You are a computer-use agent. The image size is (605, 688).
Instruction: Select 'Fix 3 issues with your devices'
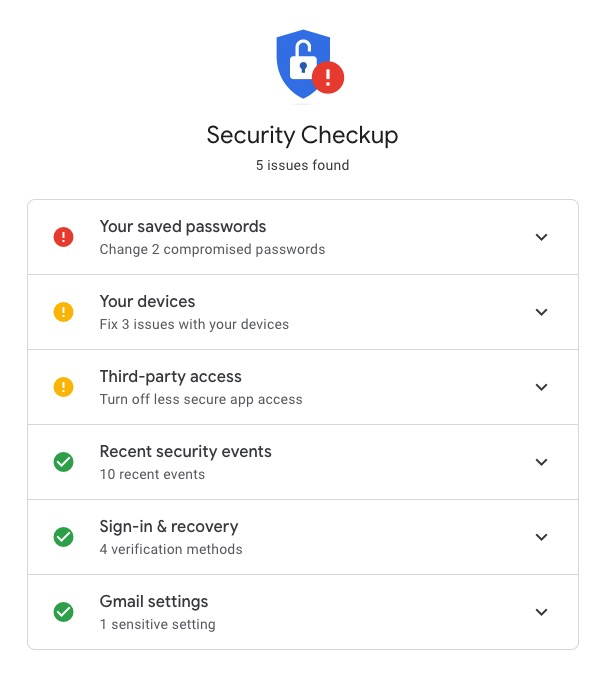[194, 325]
